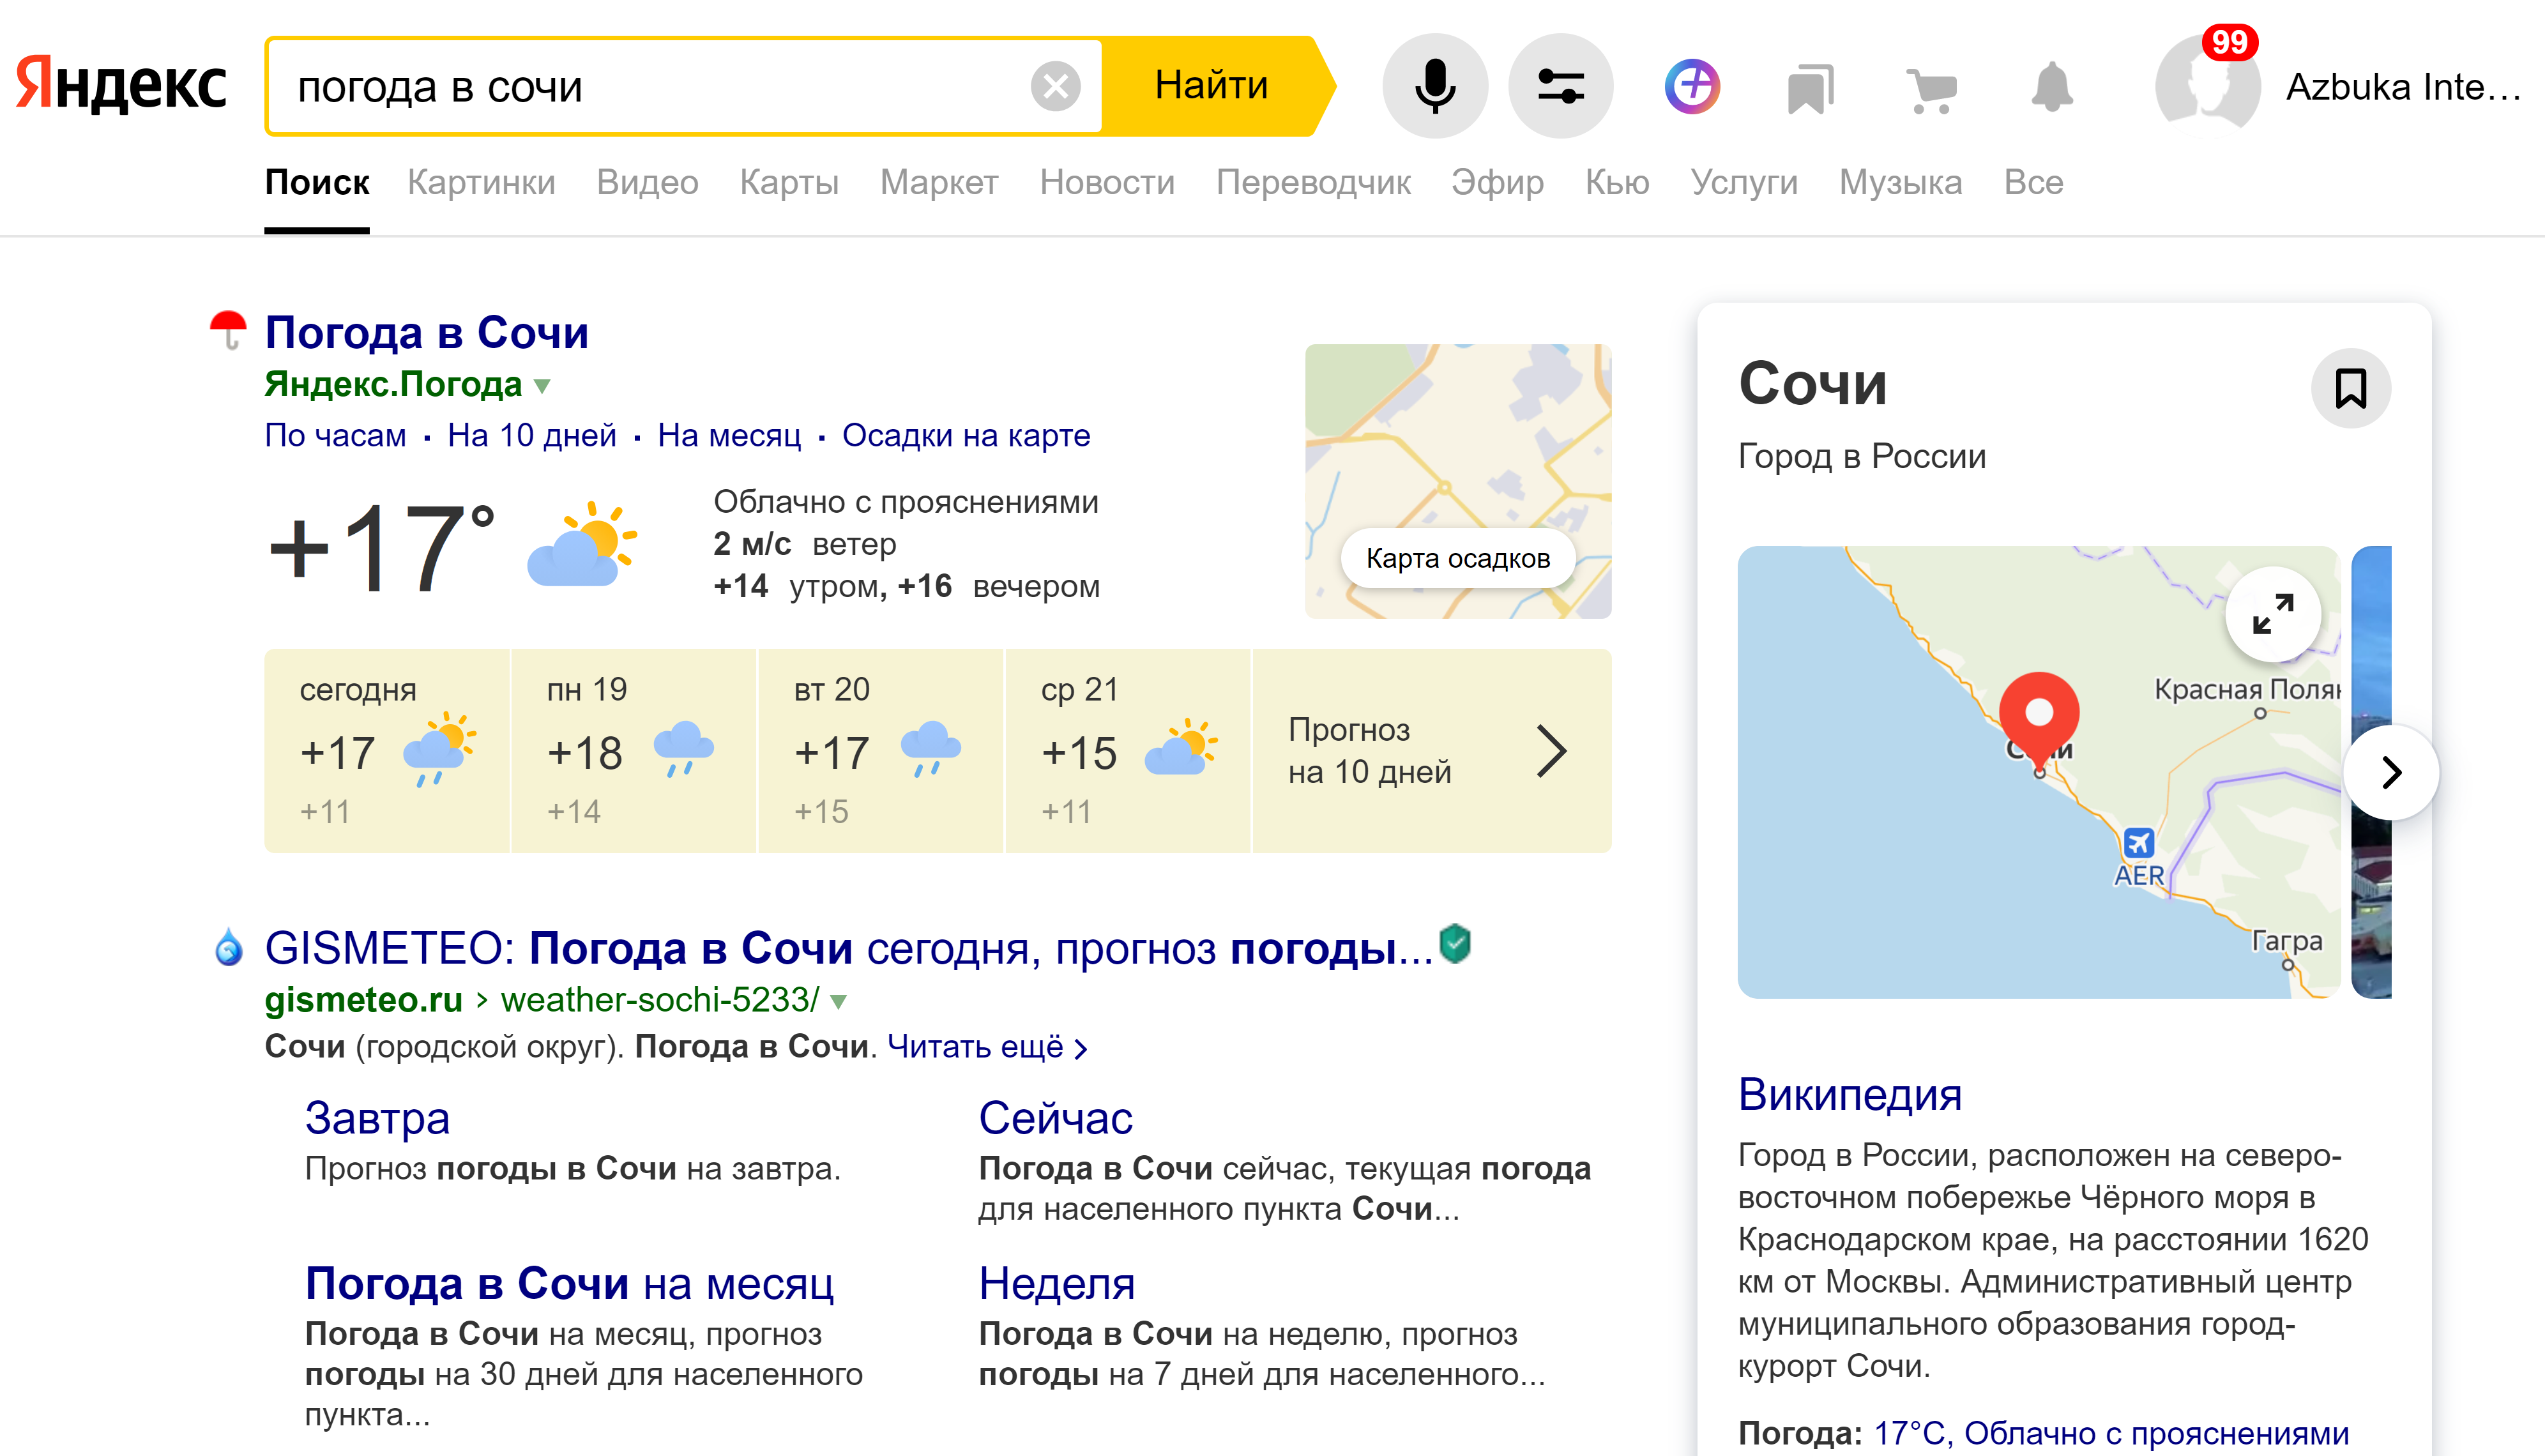Expand the Сочи map to fullscreen

2273,614
